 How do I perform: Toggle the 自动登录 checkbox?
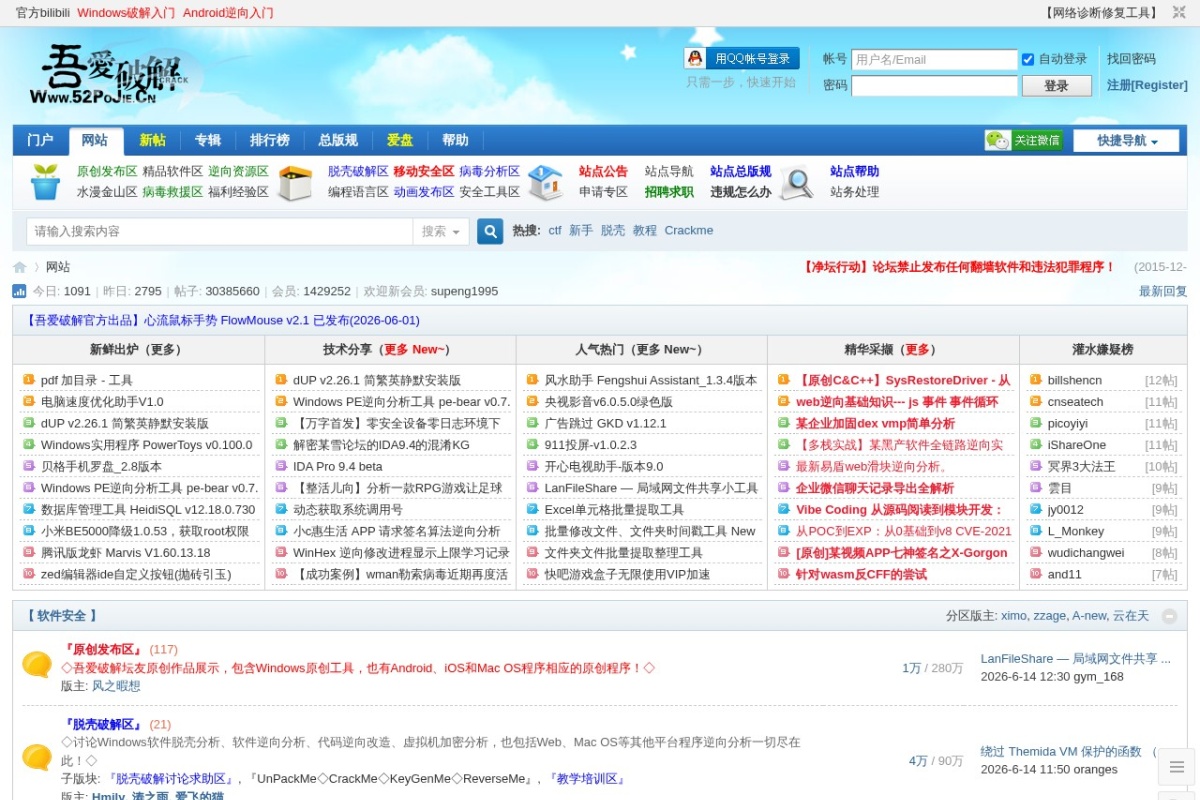(1027, 60)
